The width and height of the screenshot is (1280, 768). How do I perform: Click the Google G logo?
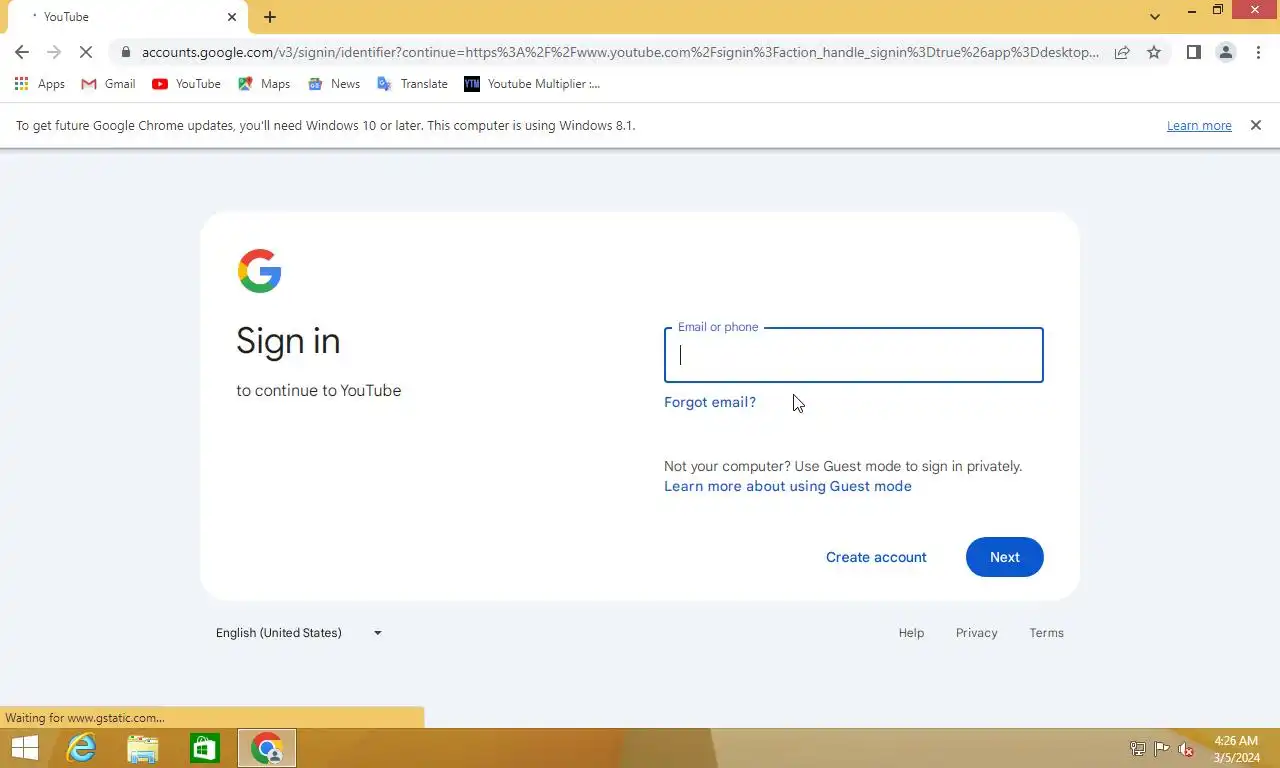click(260, 271)
